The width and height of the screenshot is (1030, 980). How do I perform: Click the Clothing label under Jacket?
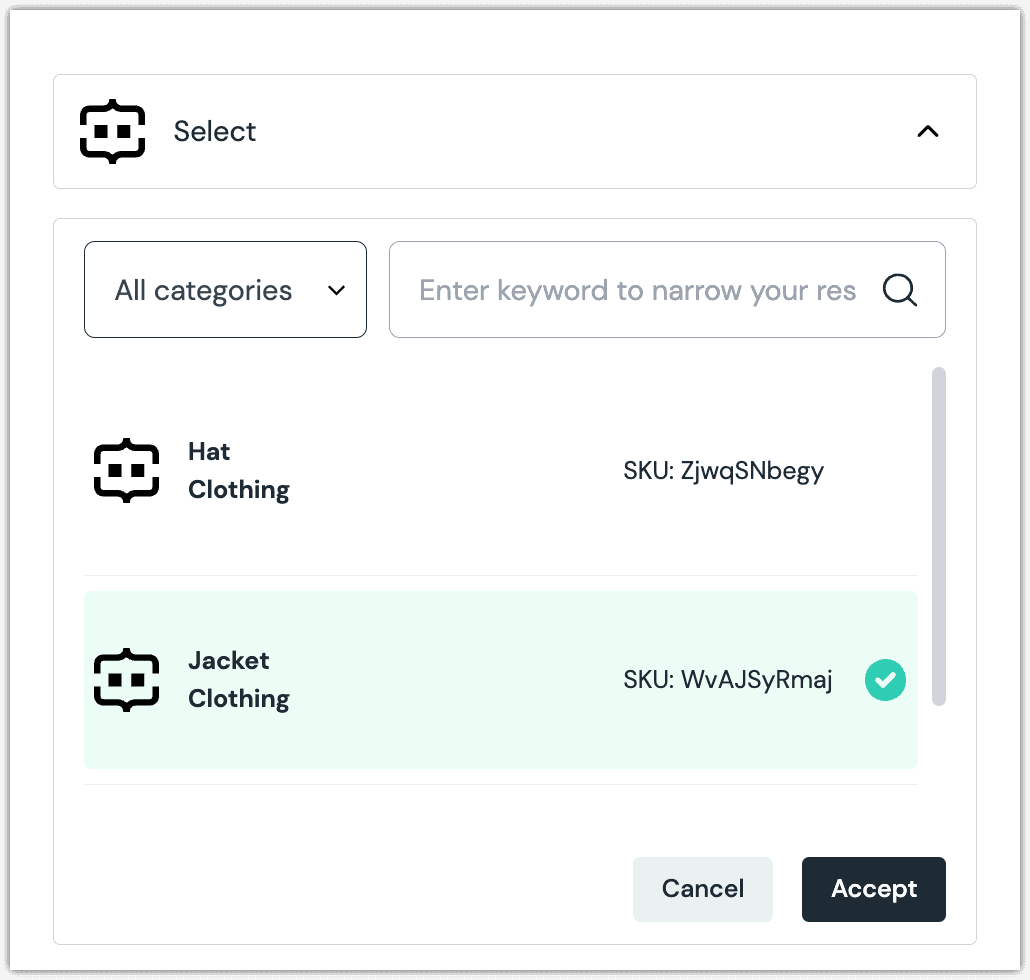click(238, 698)
